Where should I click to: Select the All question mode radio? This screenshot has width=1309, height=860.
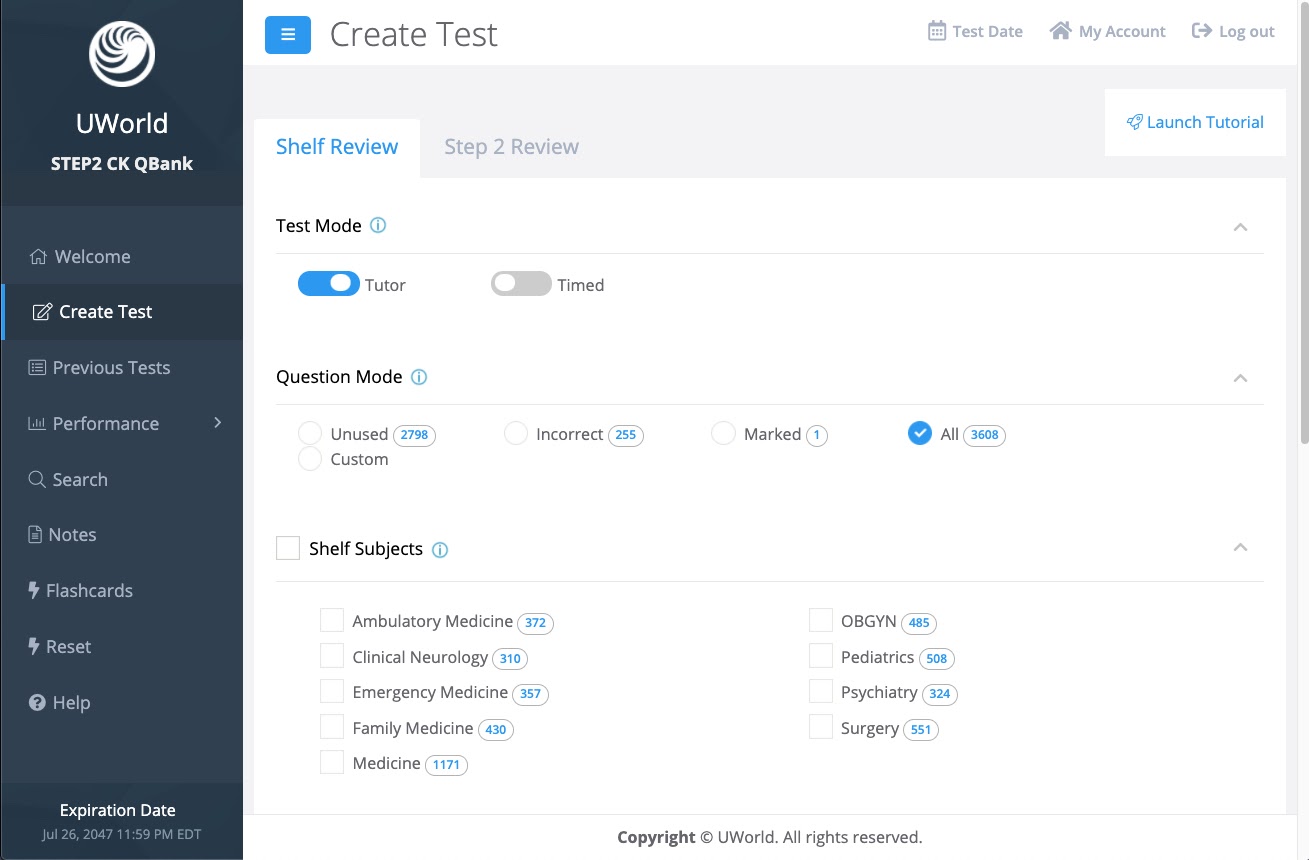(x=920, y=433)
